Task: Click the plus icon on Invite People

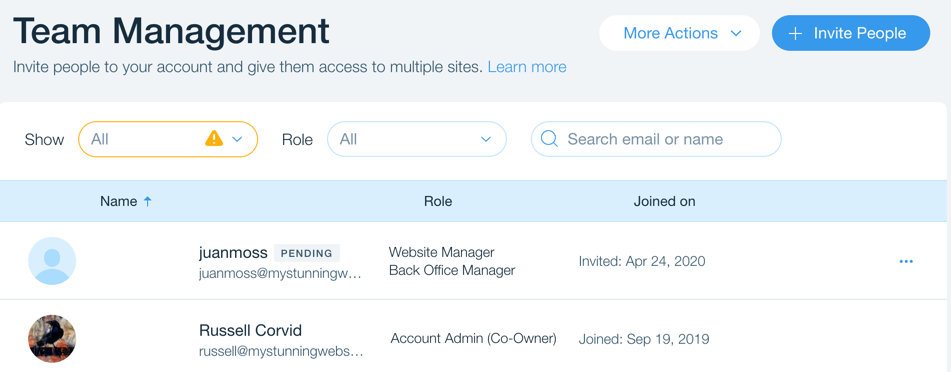Action: 795,33
